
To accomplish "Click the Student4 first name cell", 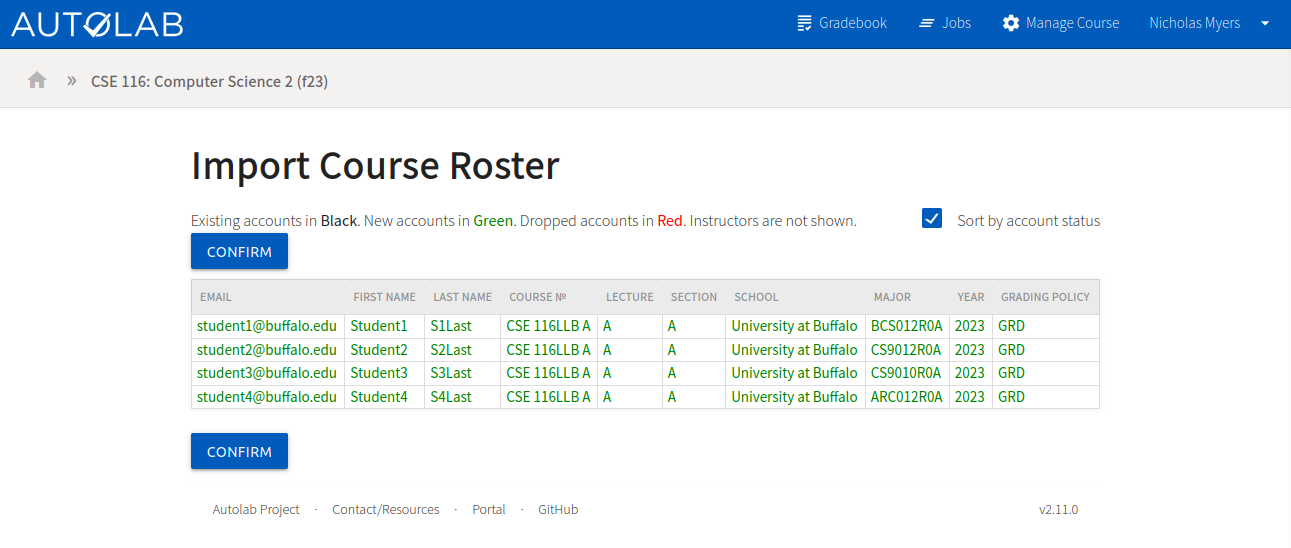I will tap(385, 397).
